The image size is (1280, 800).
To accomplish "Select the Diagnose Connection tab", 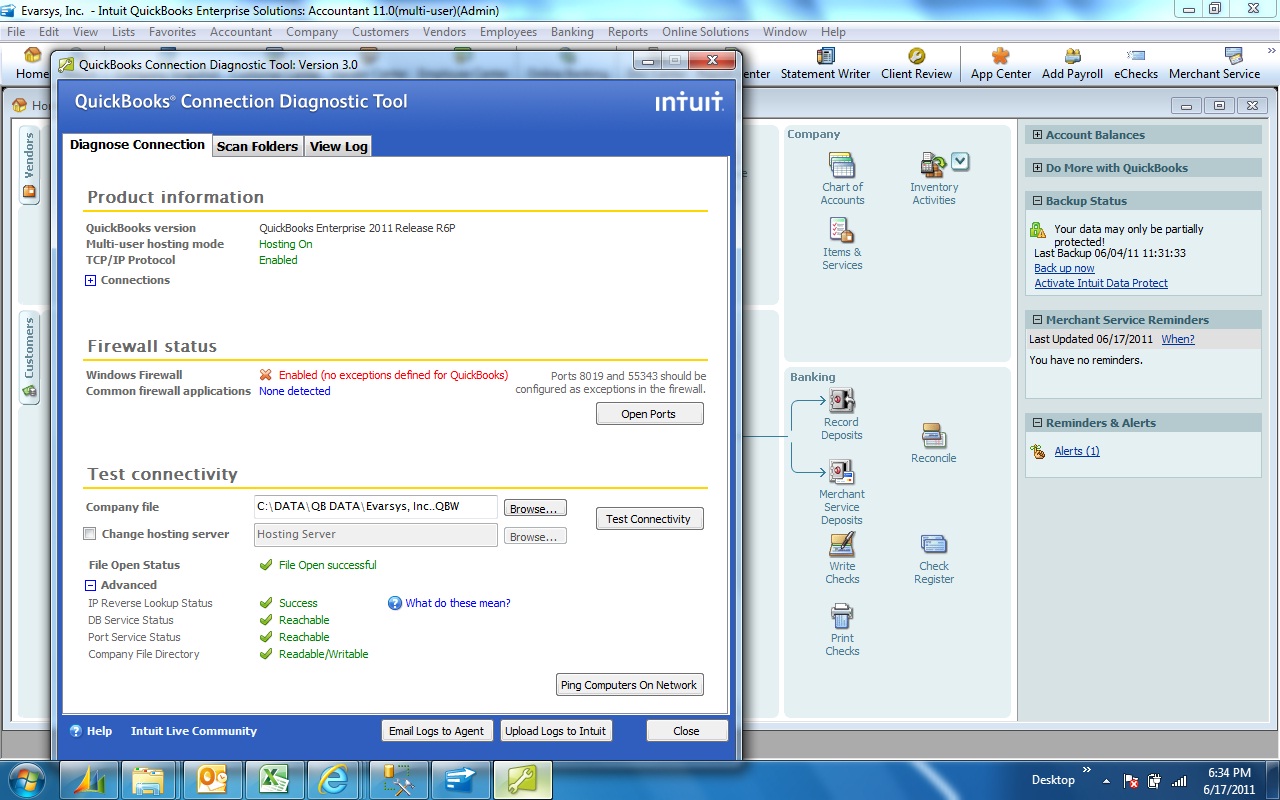I will (137, 145).
